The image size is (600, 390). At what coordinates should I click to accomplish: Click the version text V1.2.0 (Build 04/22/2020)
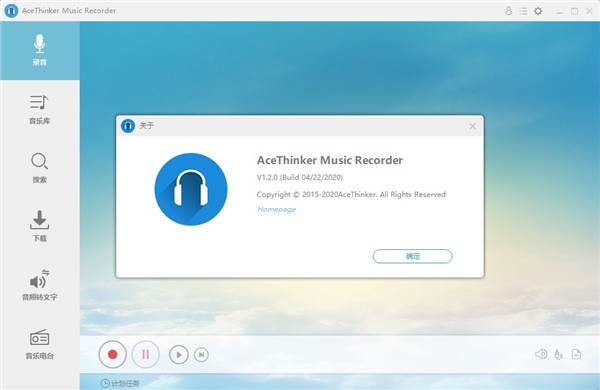pos(300,177)
